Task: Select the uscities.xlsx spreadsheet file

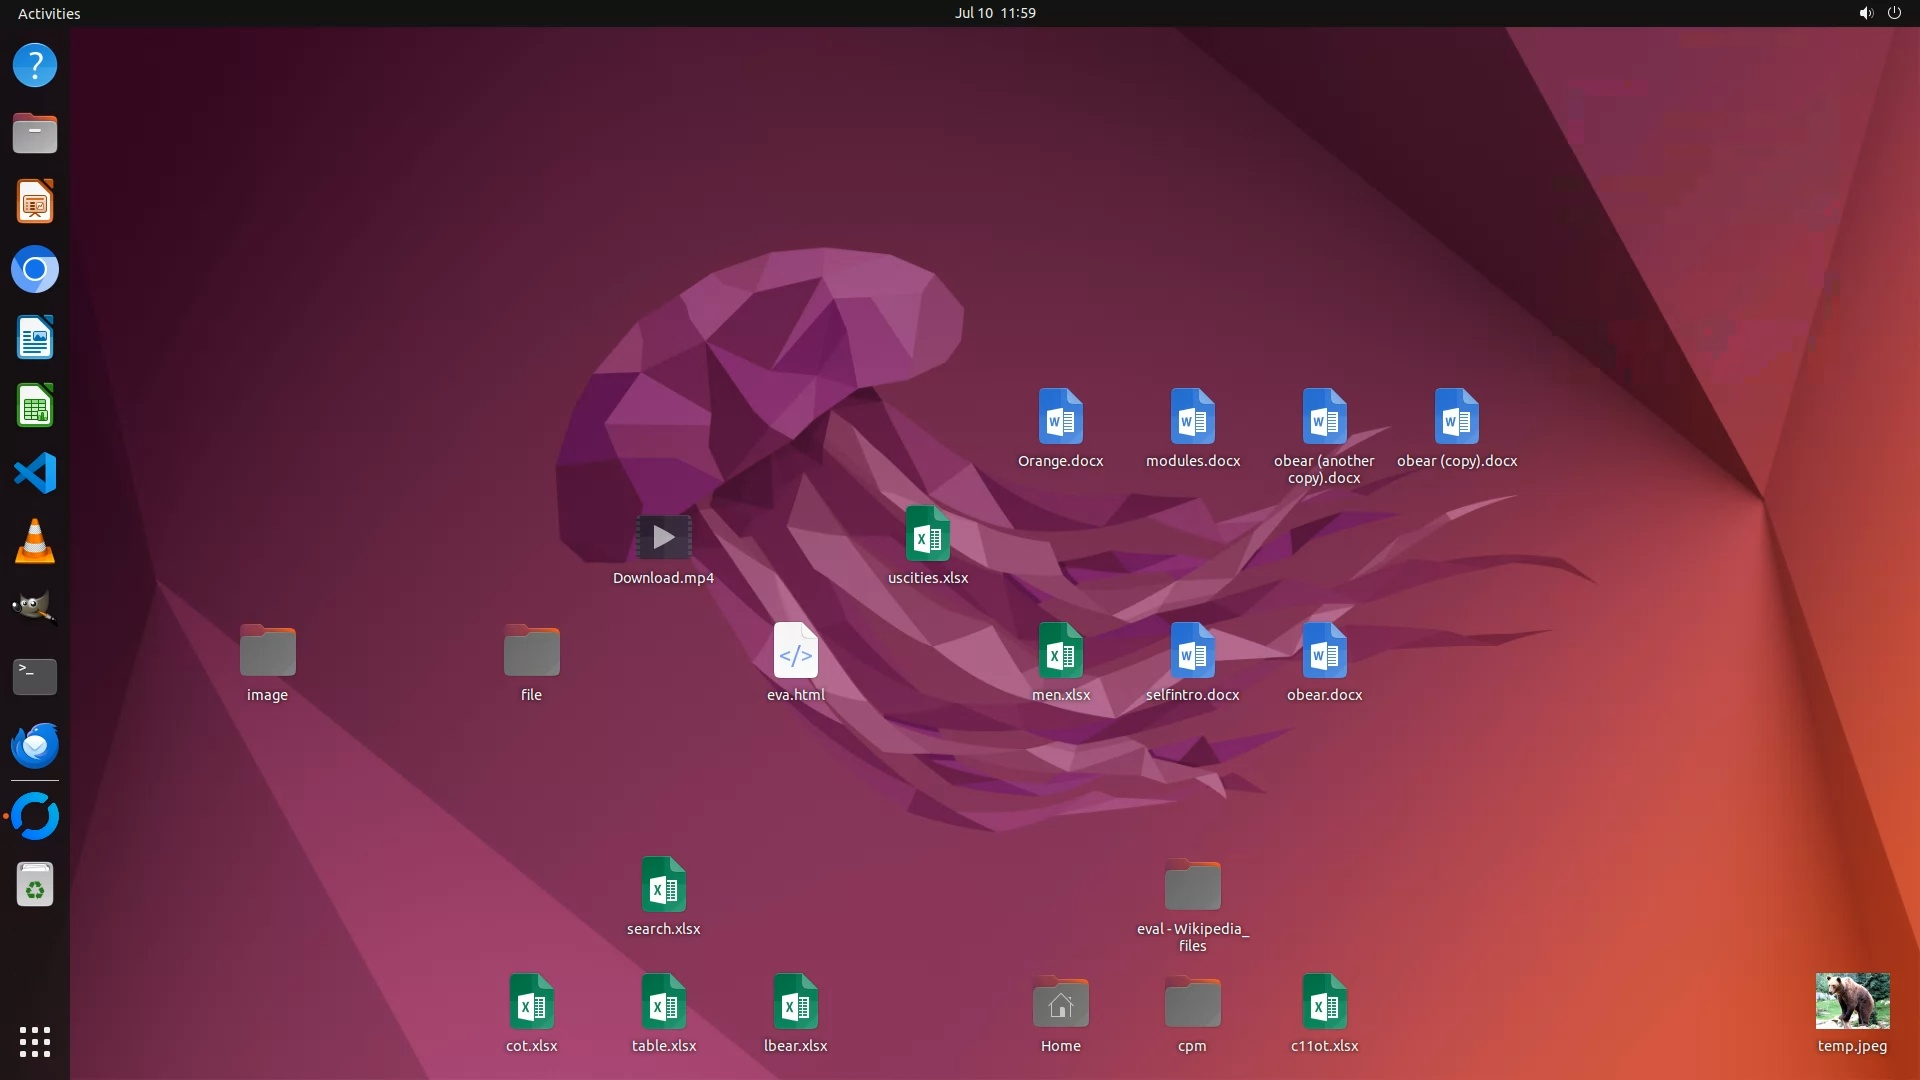Action: click(927, 535)
